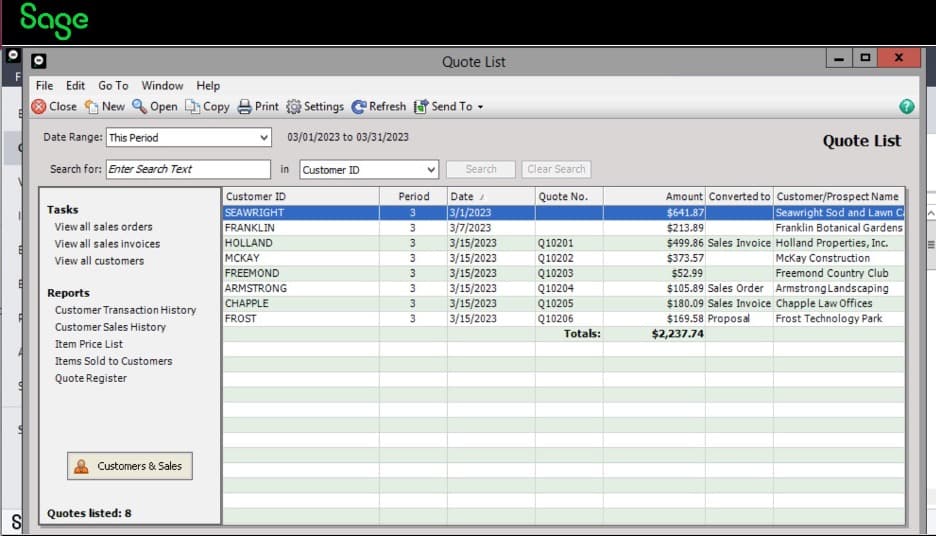The width and height of the screenshot is (936, 536).
Task: Click quote number Q10206
Action: point(555,319)
